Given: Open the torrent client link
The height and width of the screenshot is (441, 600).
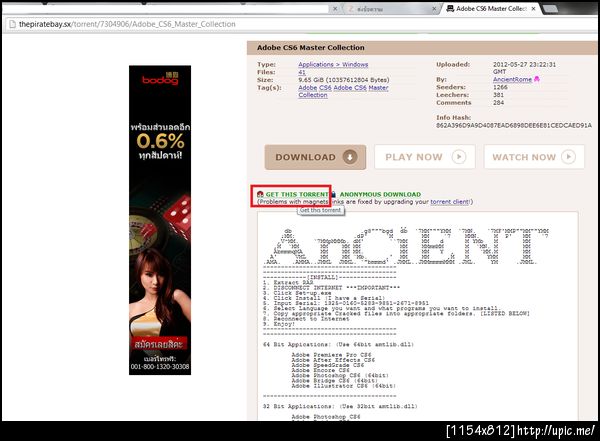Looking at the screenshot, I should tap(450, 202).
